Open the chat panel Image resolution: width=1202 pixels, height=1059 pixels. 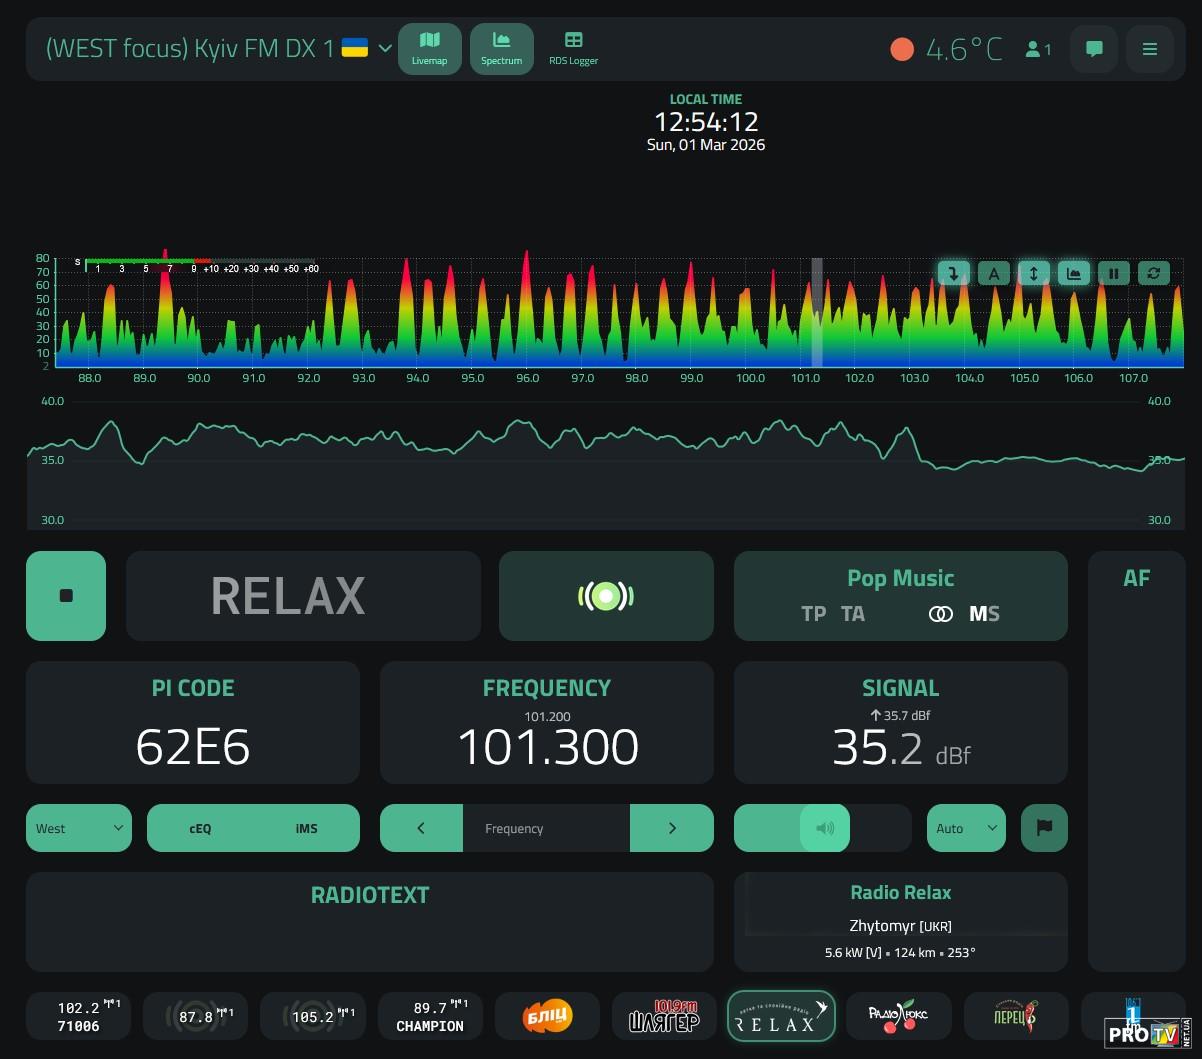point(1094,49)
